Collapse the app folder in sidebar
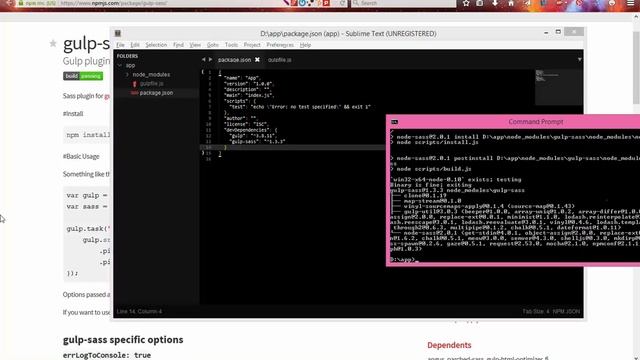The height and width of the screenshot is (360, 640). pyautogui.click(x=120, y=65)
